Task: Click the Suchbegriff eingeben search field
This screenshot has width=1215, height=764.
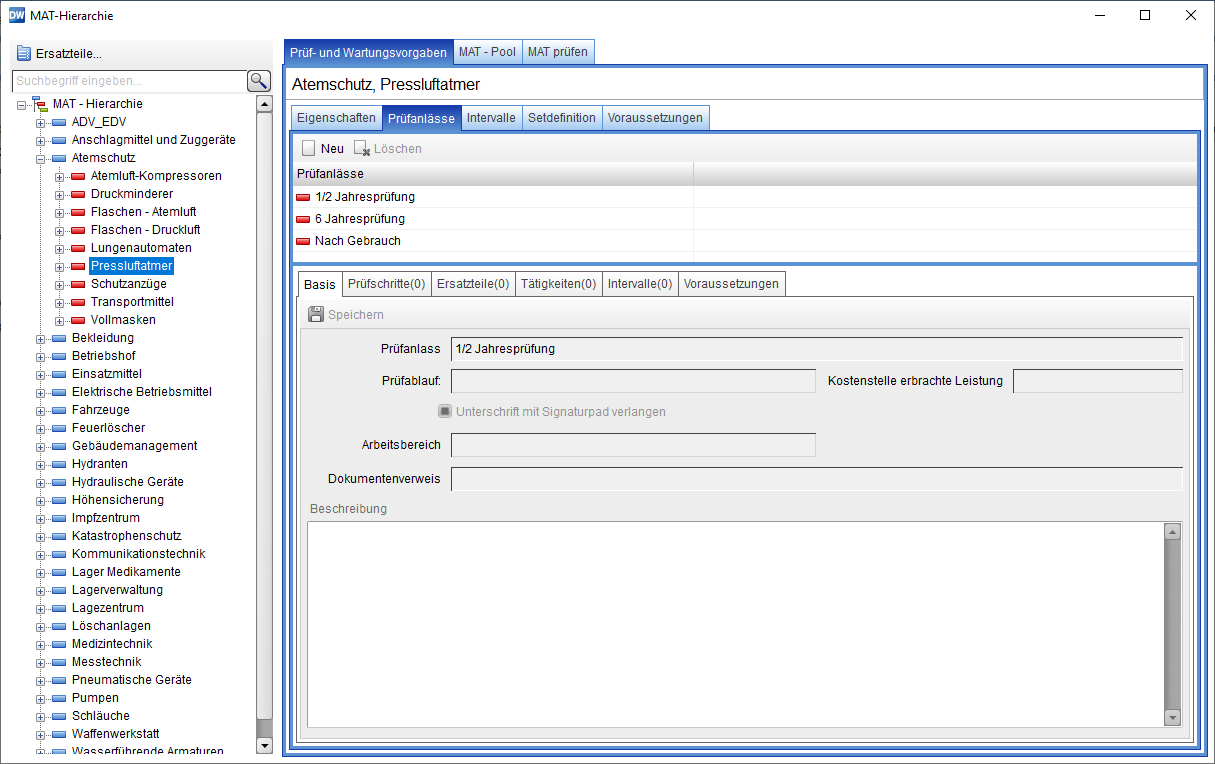Action: (x=128, y=81)
